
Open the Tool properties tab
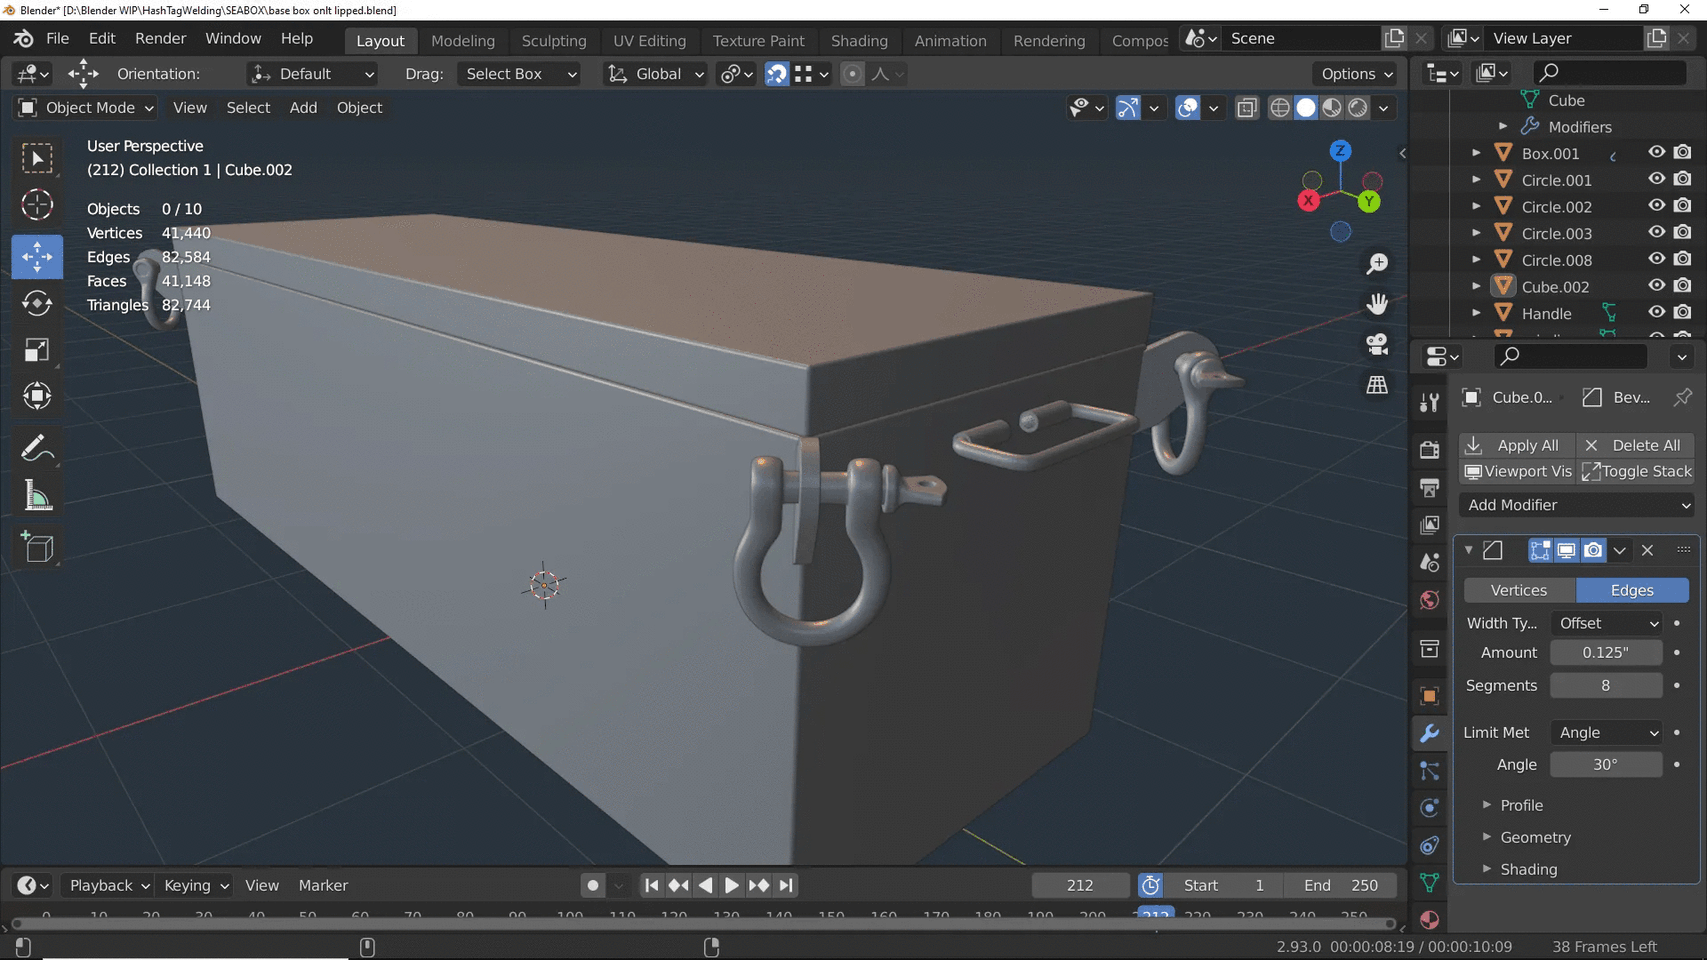1430,402
